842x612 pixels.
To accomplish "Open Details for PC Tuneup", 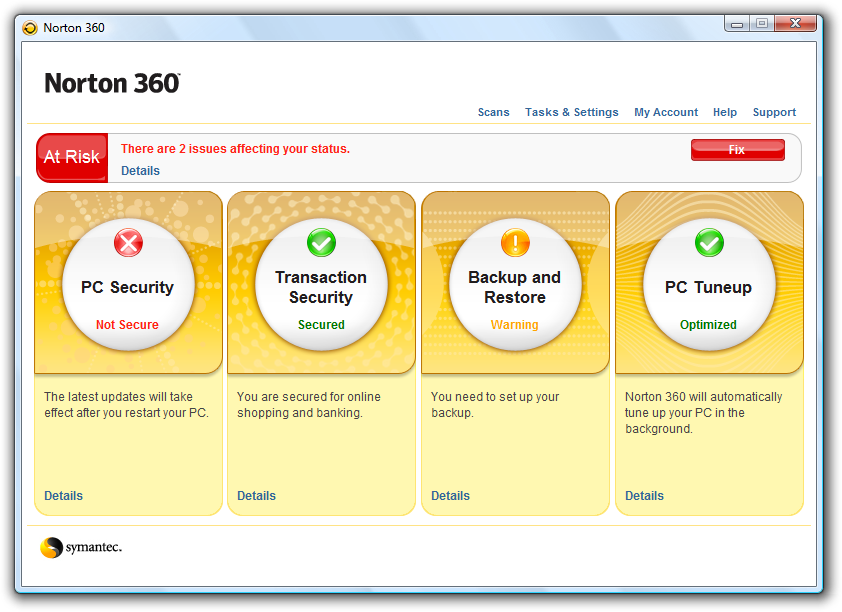I will pyautogui.click(x=644, y=496).
